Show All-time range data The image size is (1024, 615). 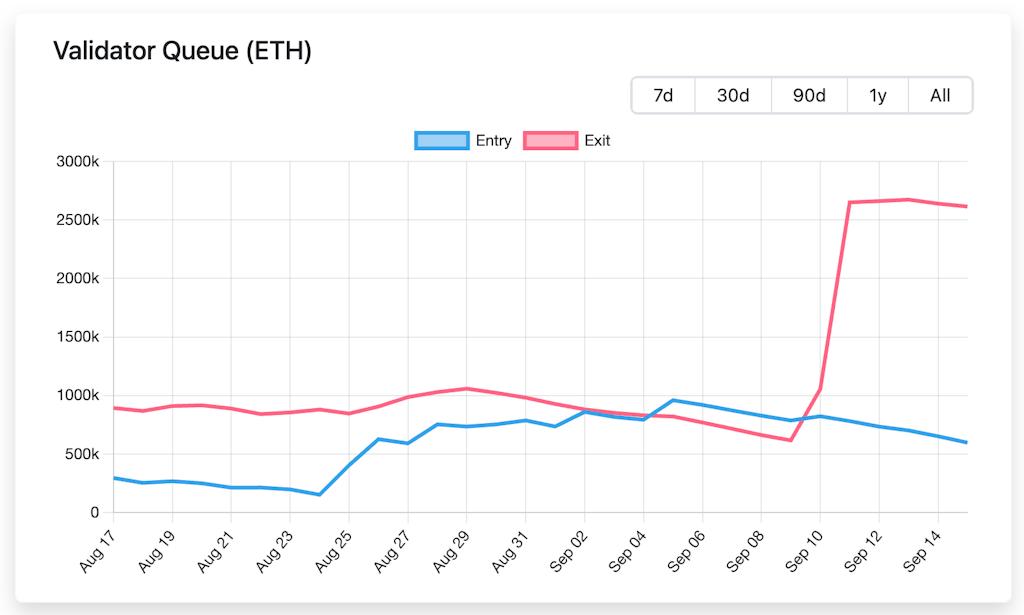(x=940, y=96)
